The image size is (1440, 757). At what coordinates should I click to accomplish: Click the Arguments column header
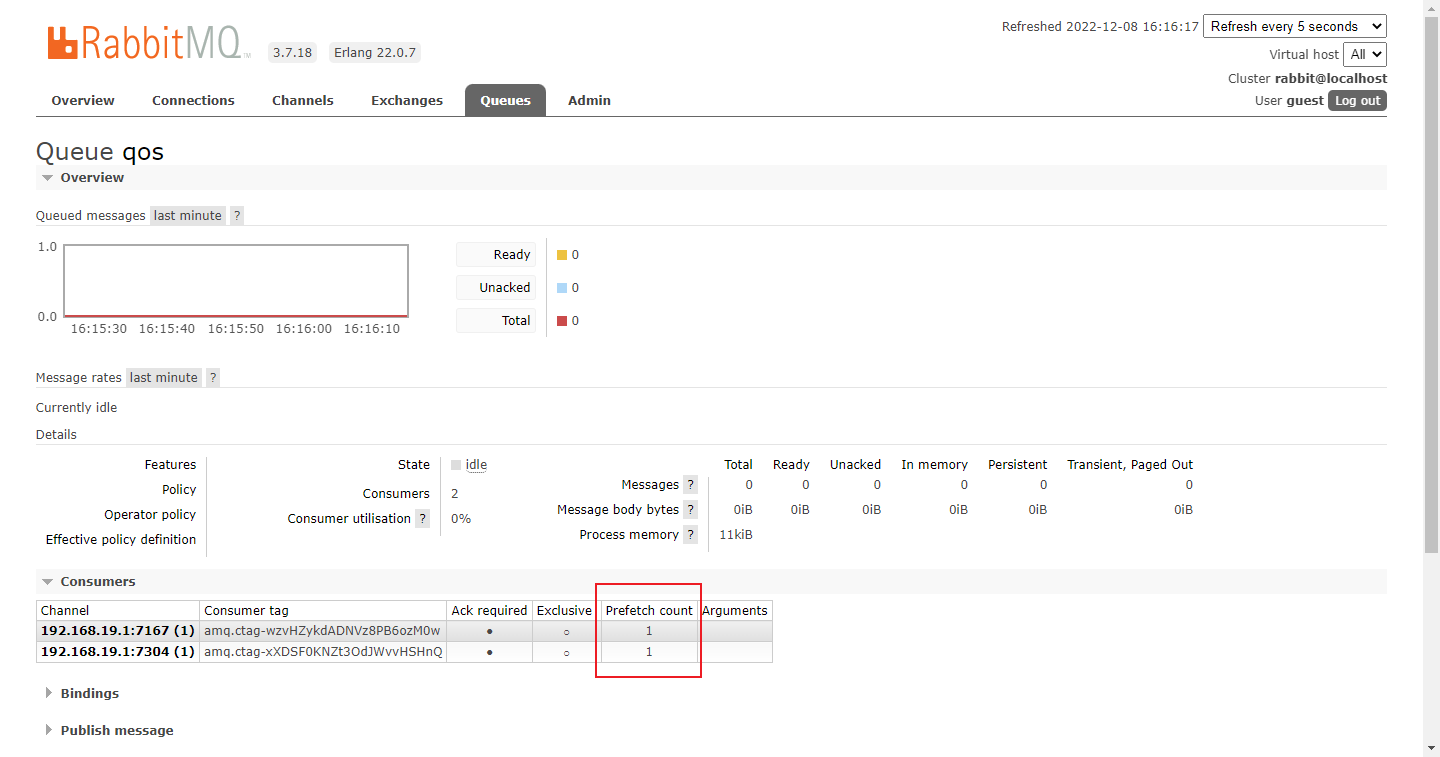point(735,610)
